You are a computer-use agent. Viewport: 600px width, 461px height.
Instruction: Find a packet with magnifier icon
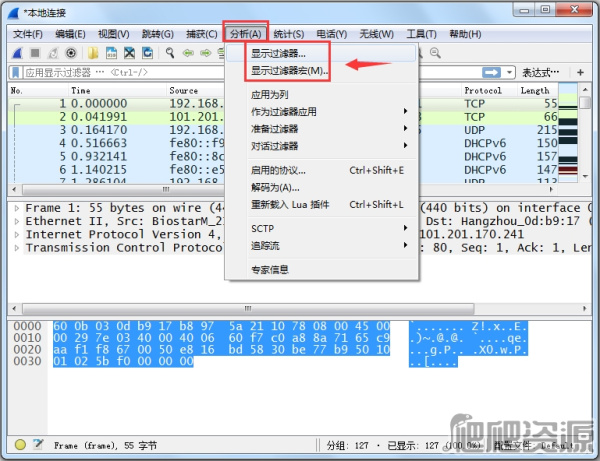click(170, 53)
